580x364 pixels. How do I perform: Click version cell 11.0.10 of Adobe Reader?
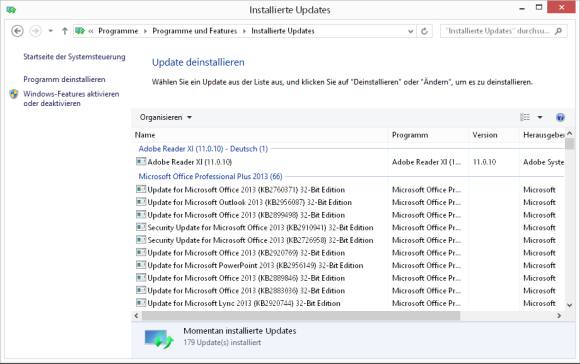[484, 162]
